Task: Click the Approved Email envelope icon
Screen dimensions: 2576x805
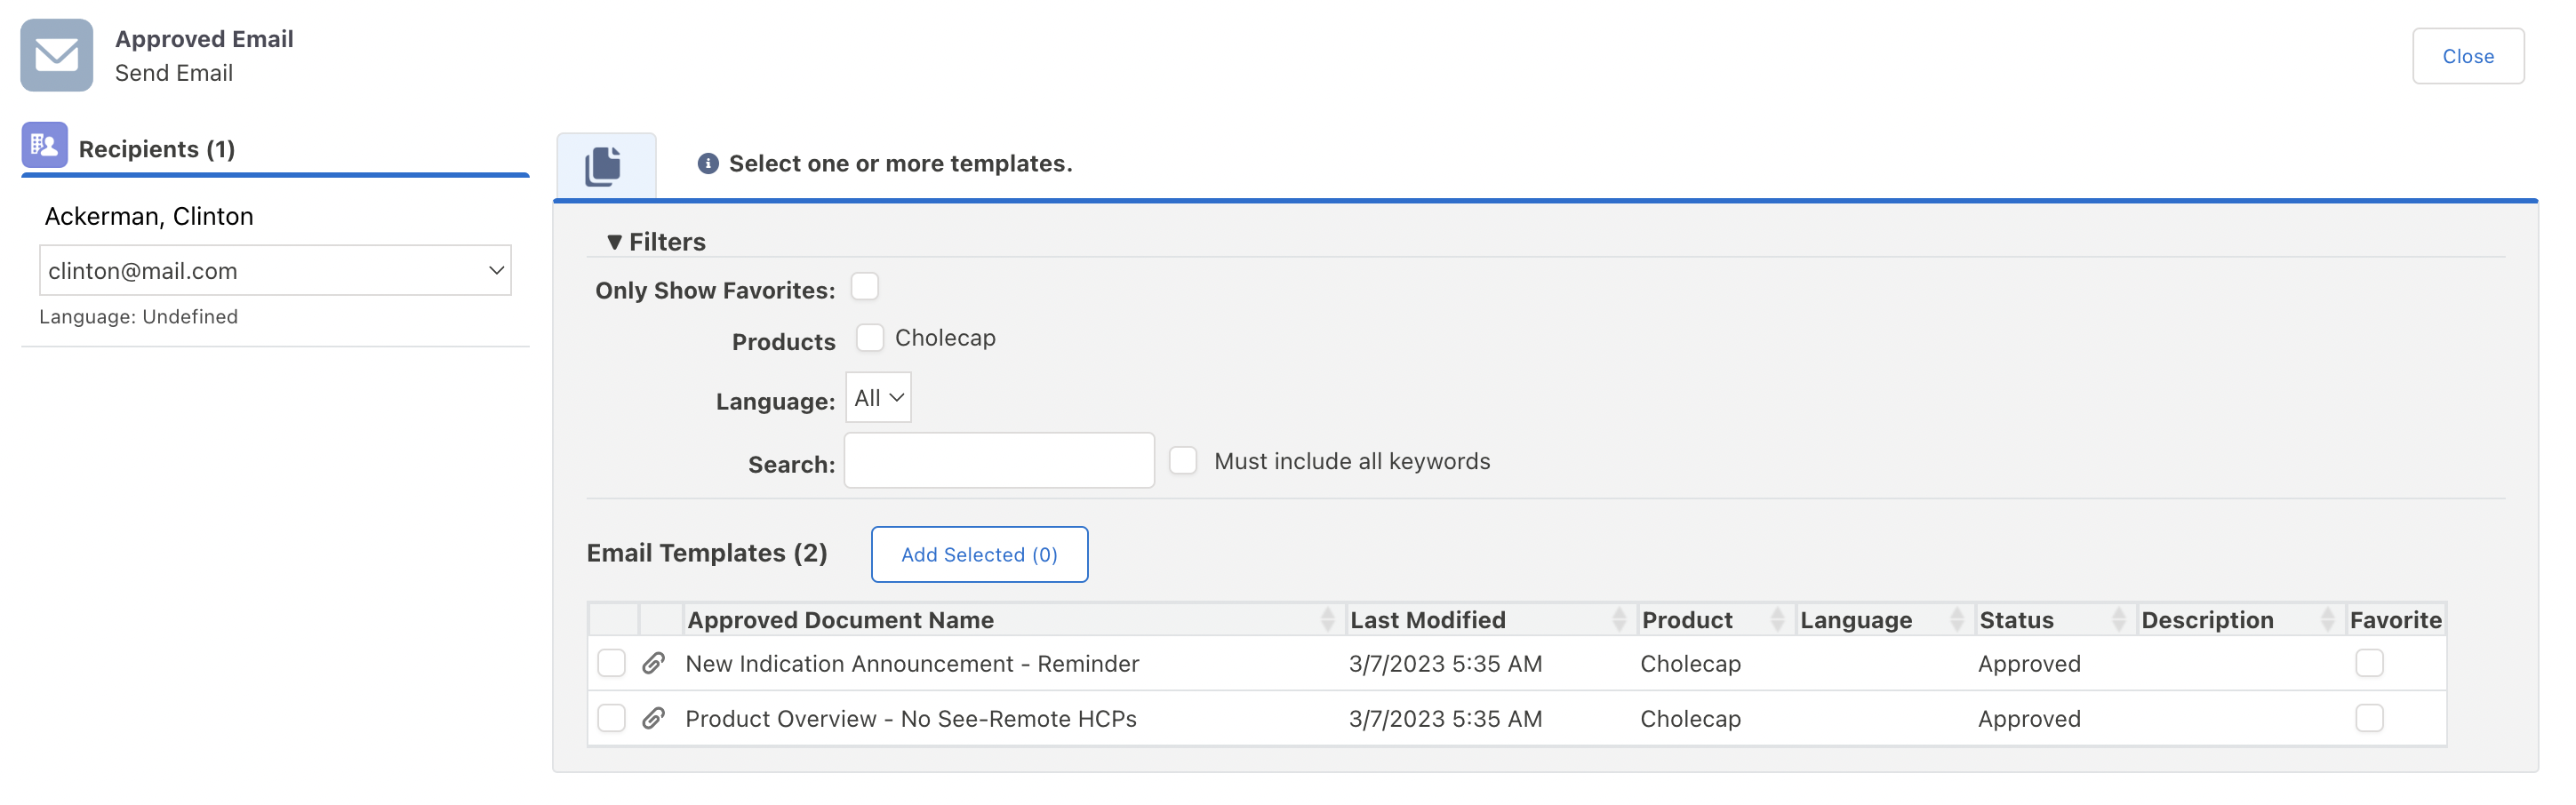Action: 56,55
